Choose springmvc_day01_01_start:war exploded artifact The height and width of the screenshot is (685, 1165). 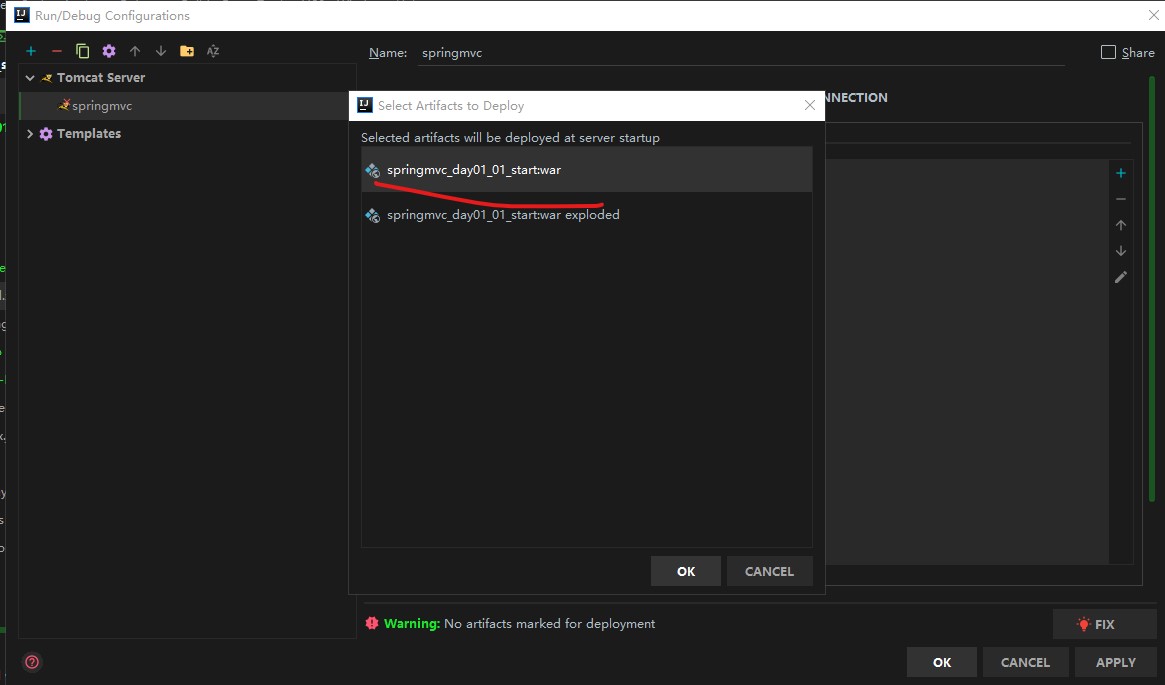(x=586, y=215)
